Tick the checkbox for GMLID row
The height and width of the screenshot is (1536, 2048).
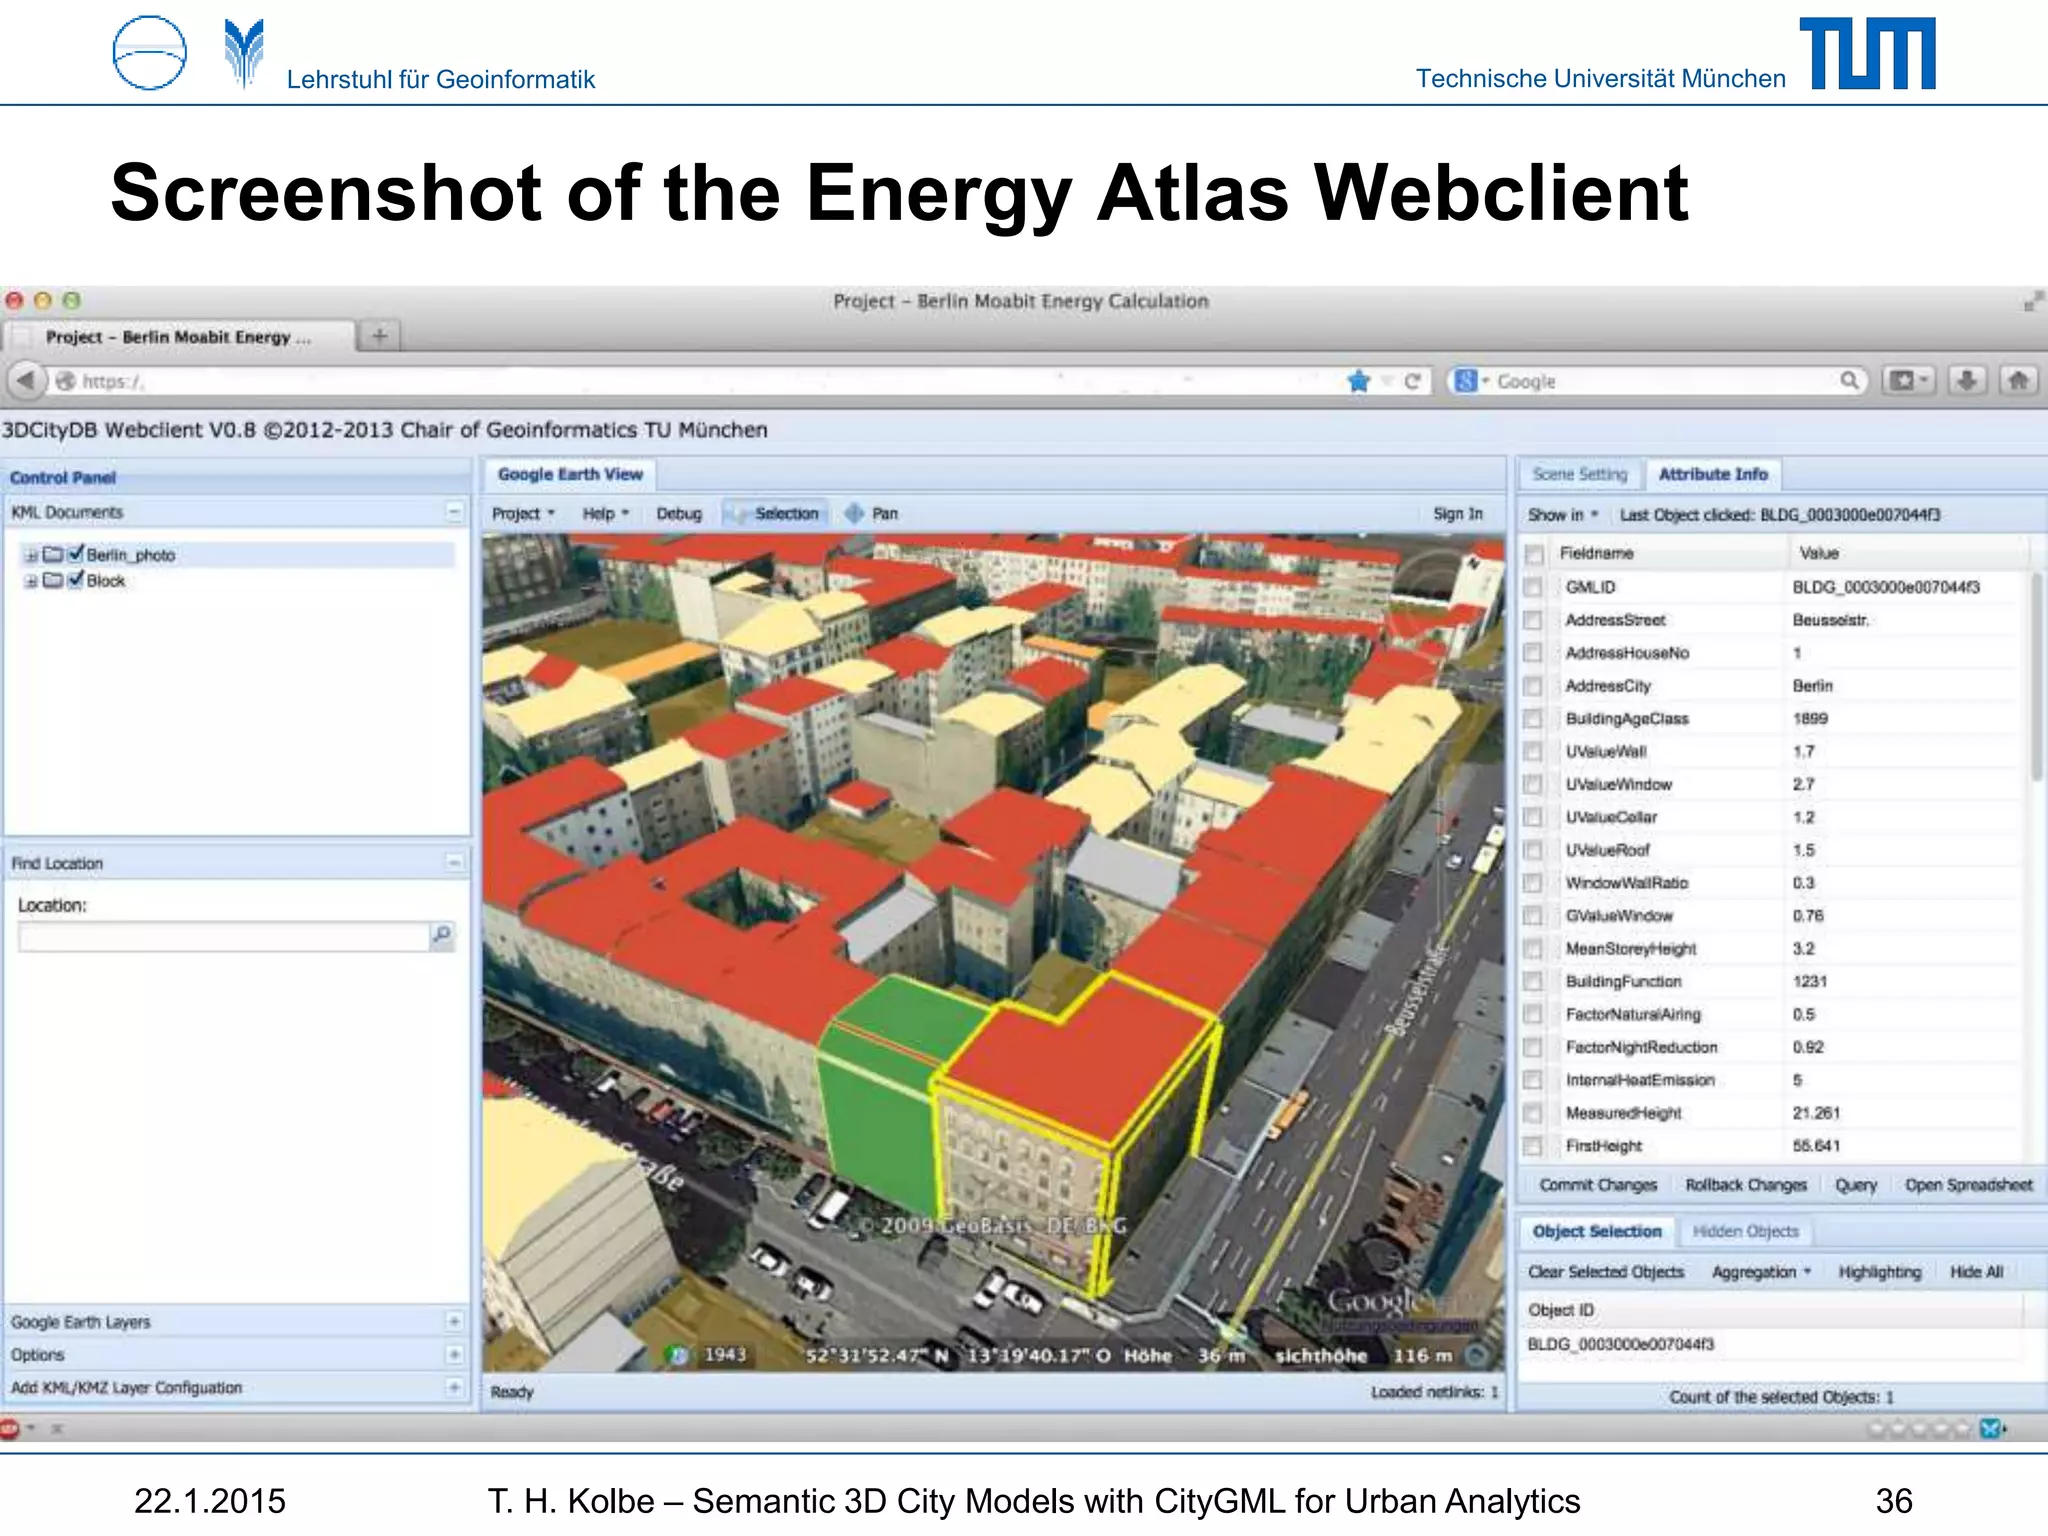pos(1533,587)
